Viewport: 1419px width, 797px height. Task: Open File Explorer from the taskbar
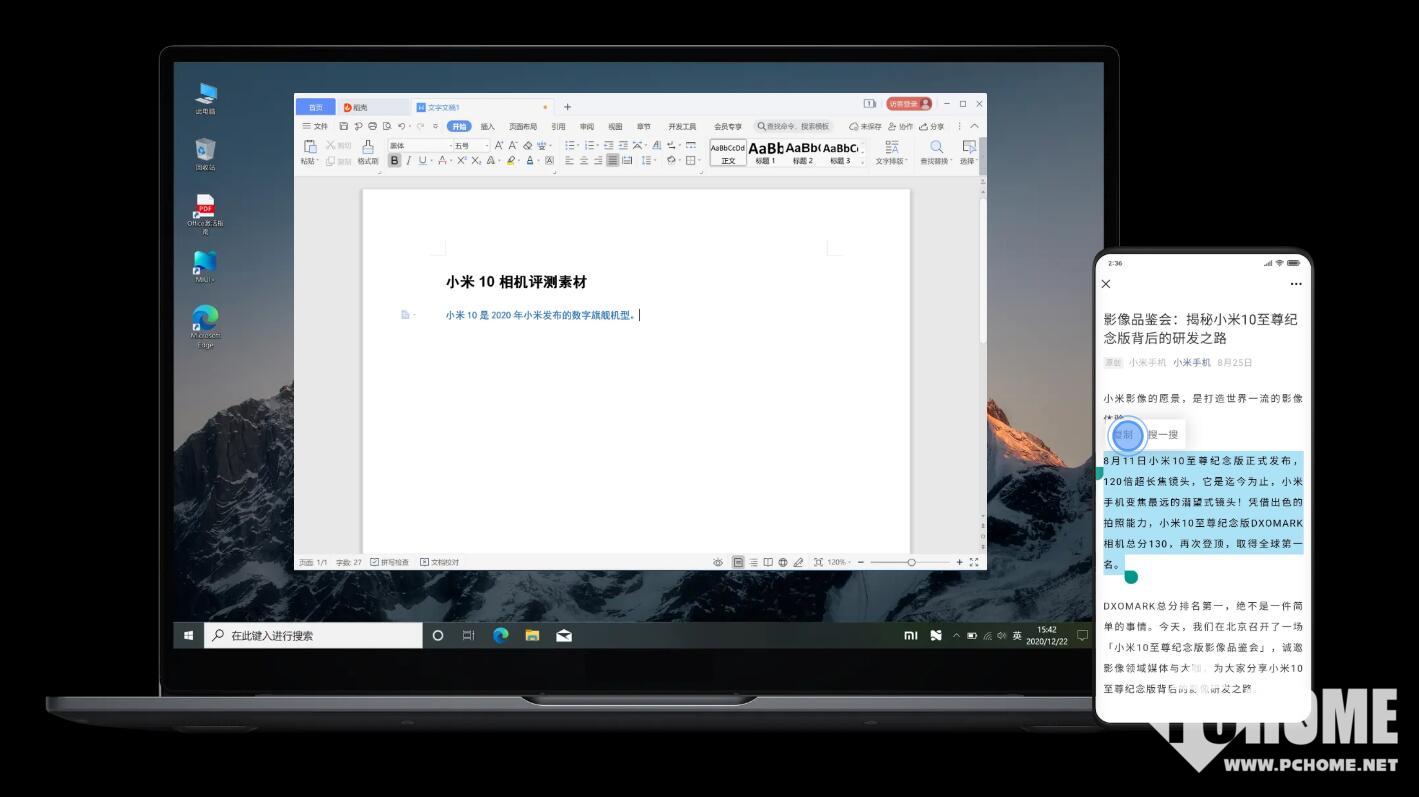tap(532, 635)
